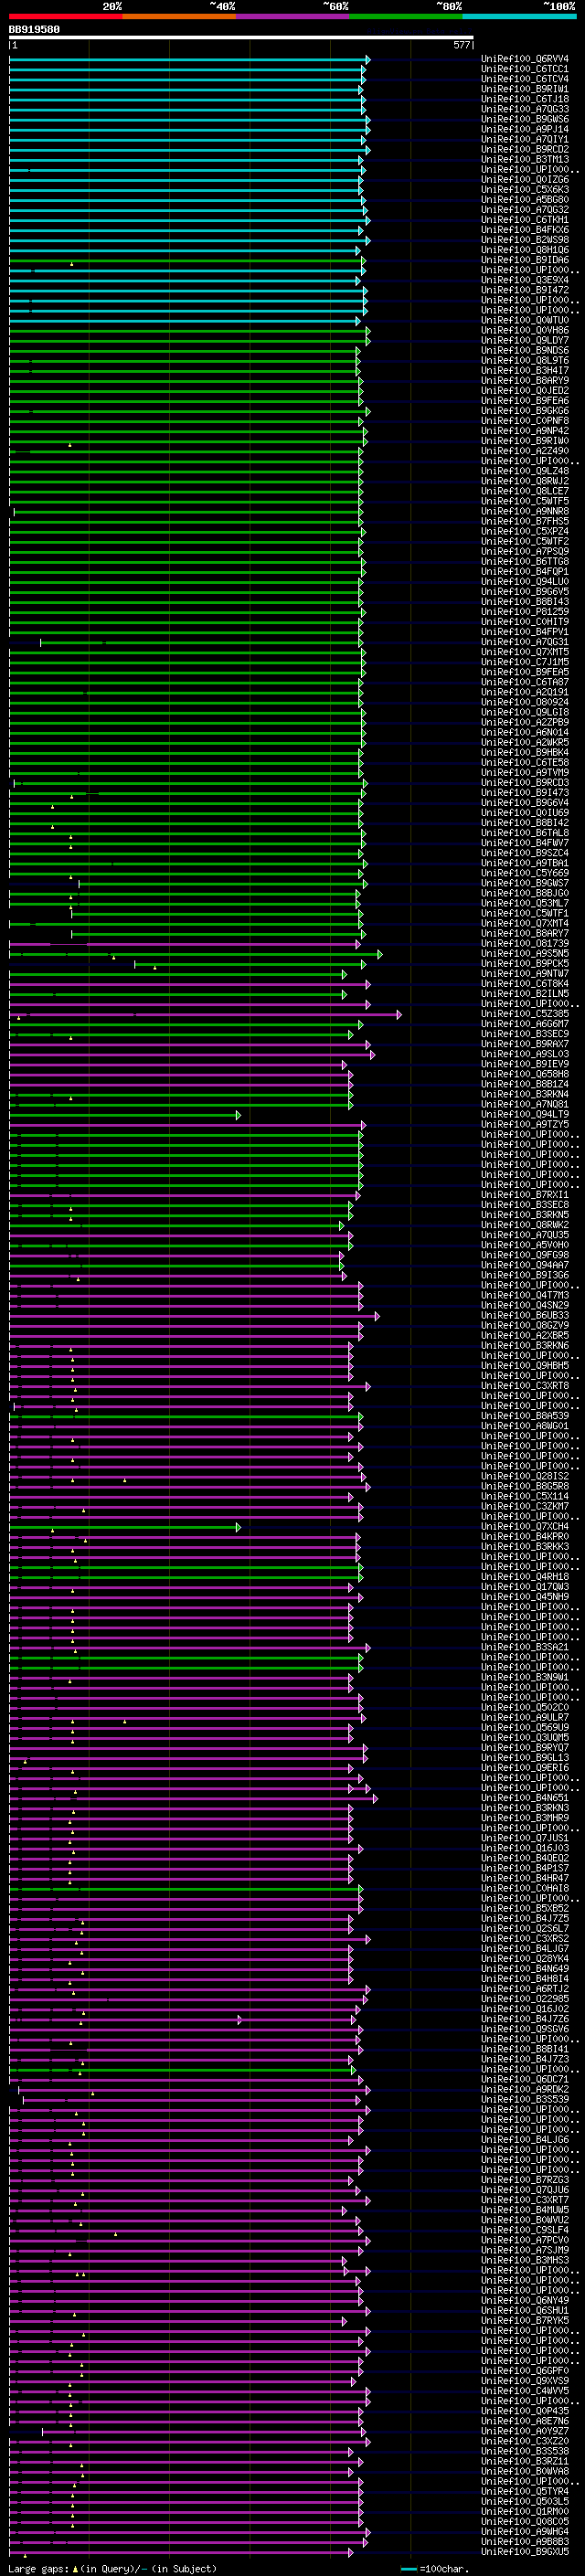Select the UniRef100_B9GKG6 label

click(524, 411)
